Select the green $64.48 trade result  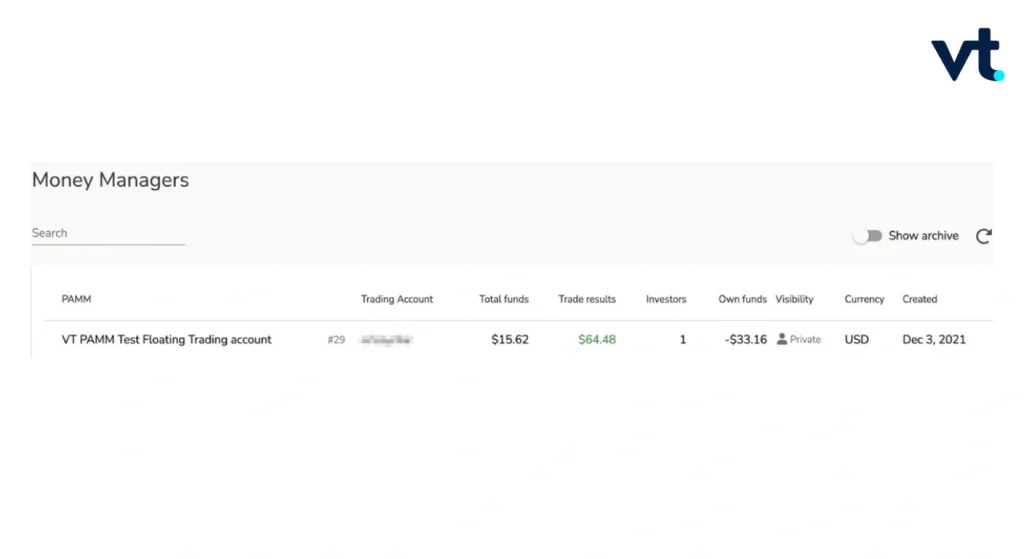[597, 340]
